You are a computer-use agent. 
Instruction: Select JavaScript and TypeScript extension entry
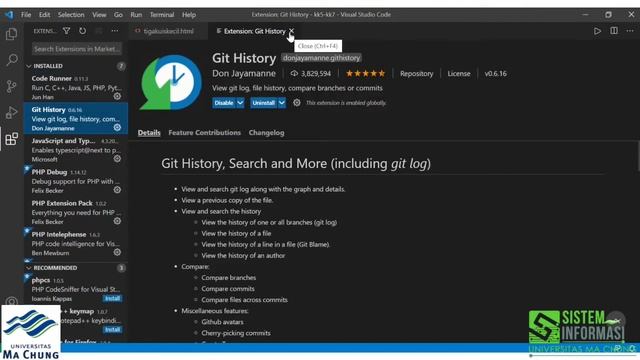(x=76, y=149)
